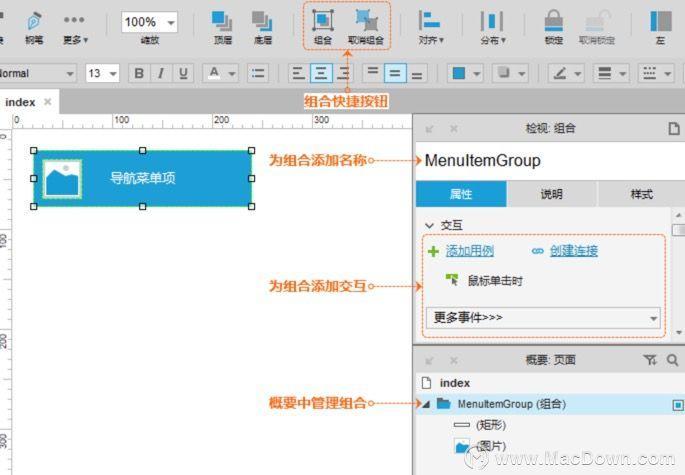This screenshot has height=475, width=685.
Task: Align text center horizontally
Action: (x=321, y=73)
